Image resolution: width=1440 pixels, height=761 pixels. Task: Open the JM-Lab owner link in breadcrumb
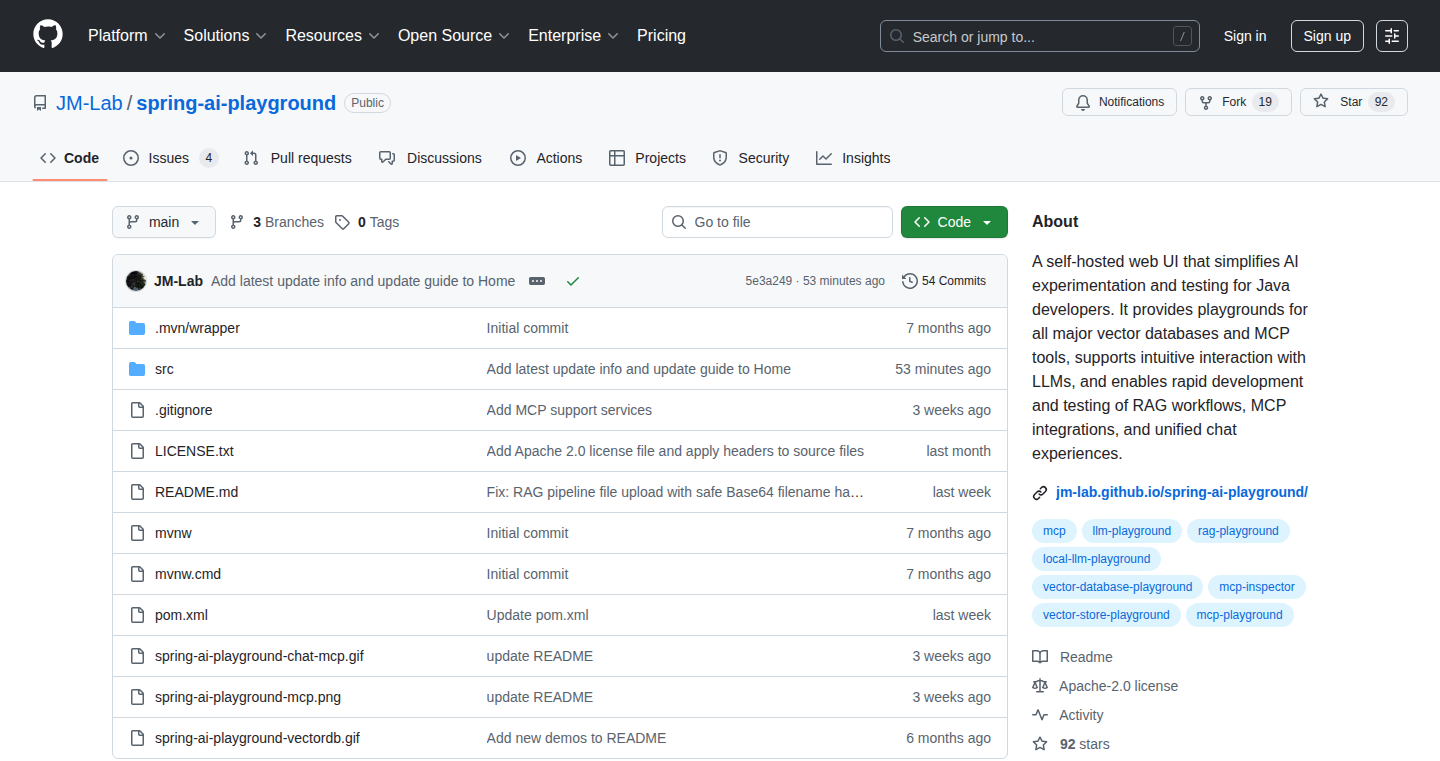[x=89, y=103]
